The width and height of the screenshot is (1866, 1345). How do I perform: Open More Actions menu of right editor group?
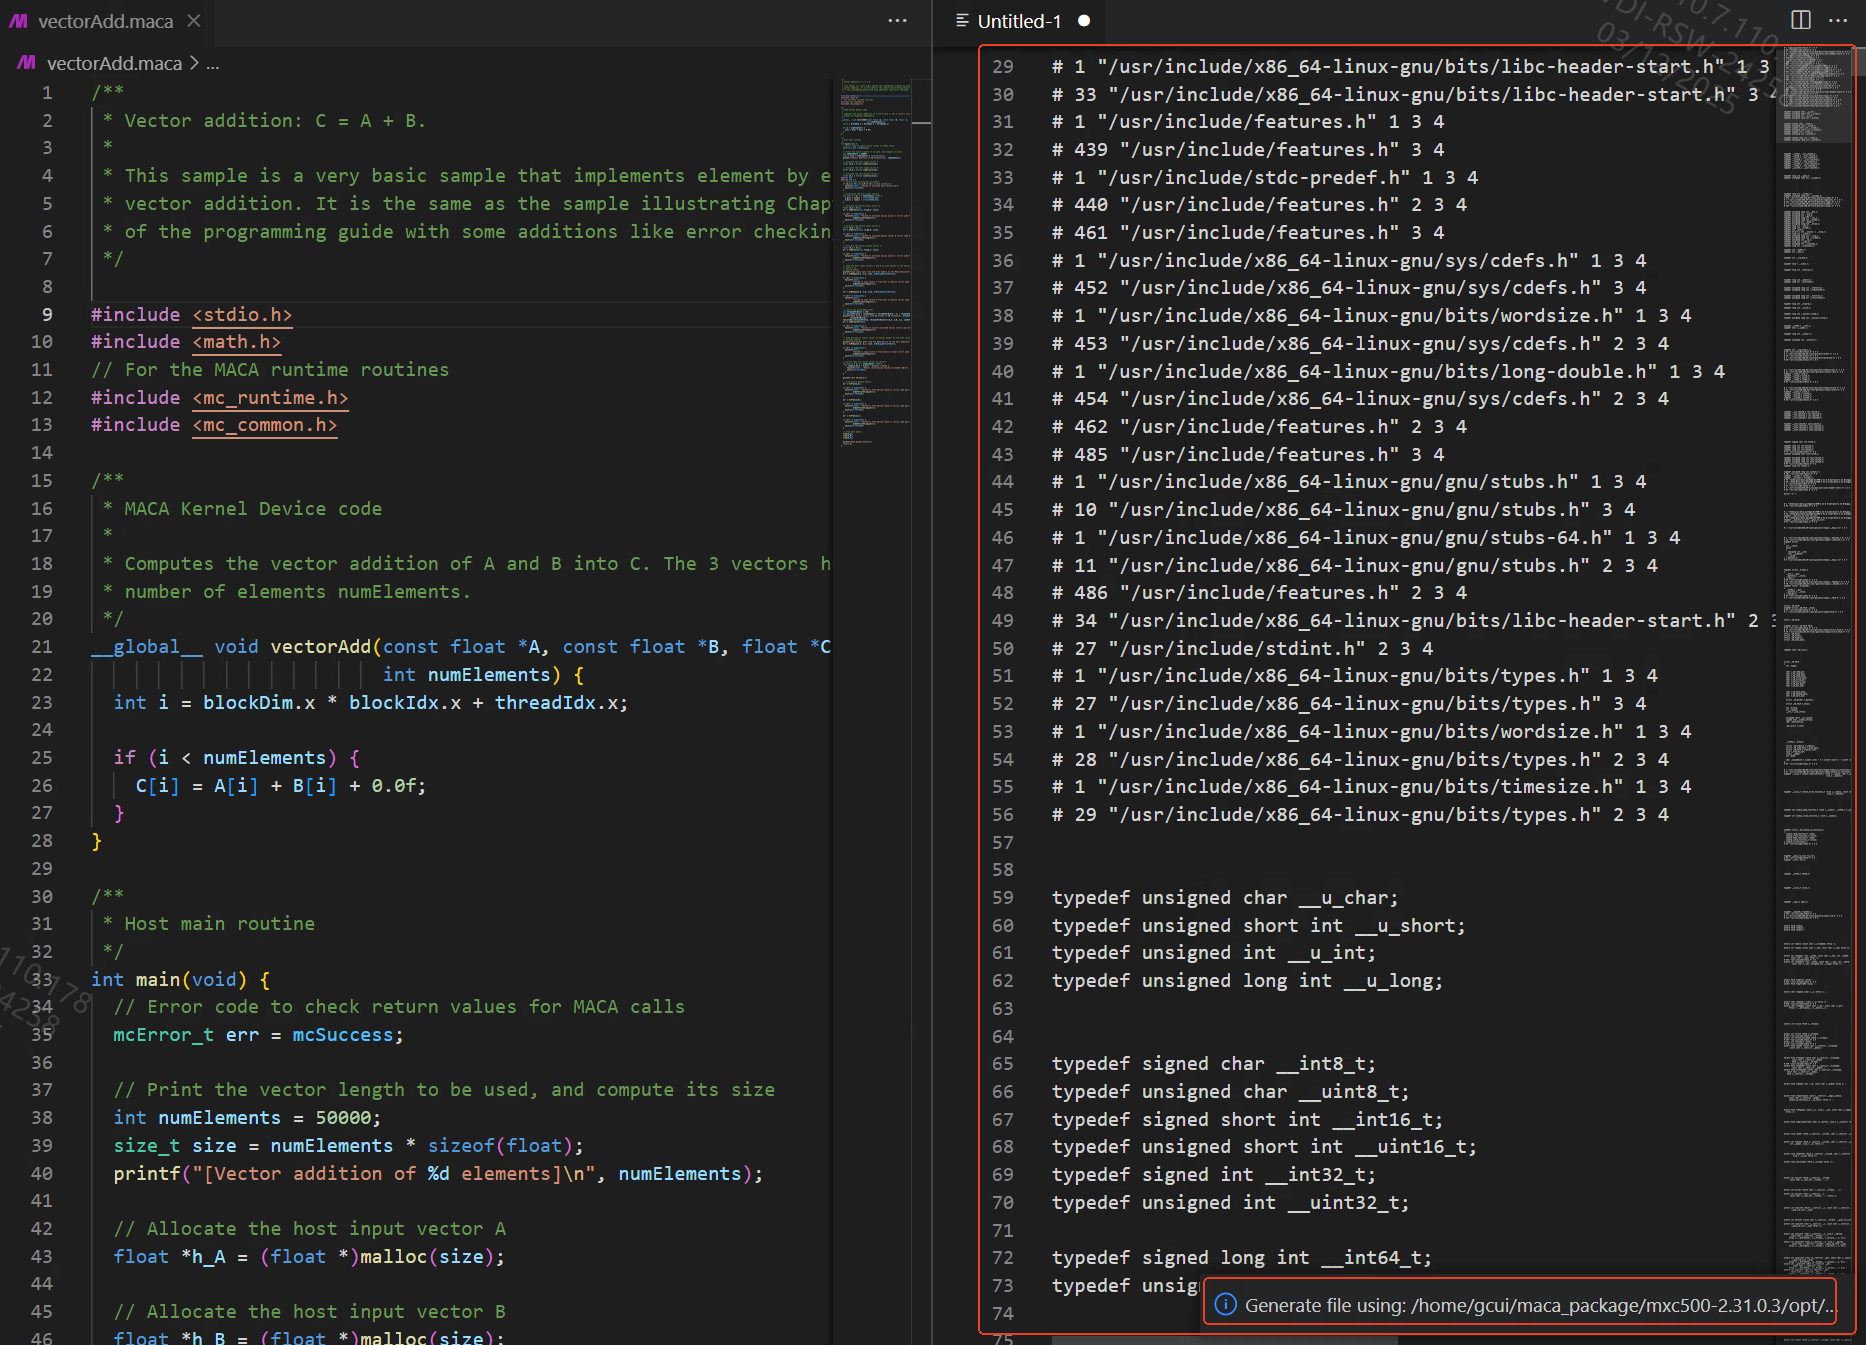coord(1838,20)
